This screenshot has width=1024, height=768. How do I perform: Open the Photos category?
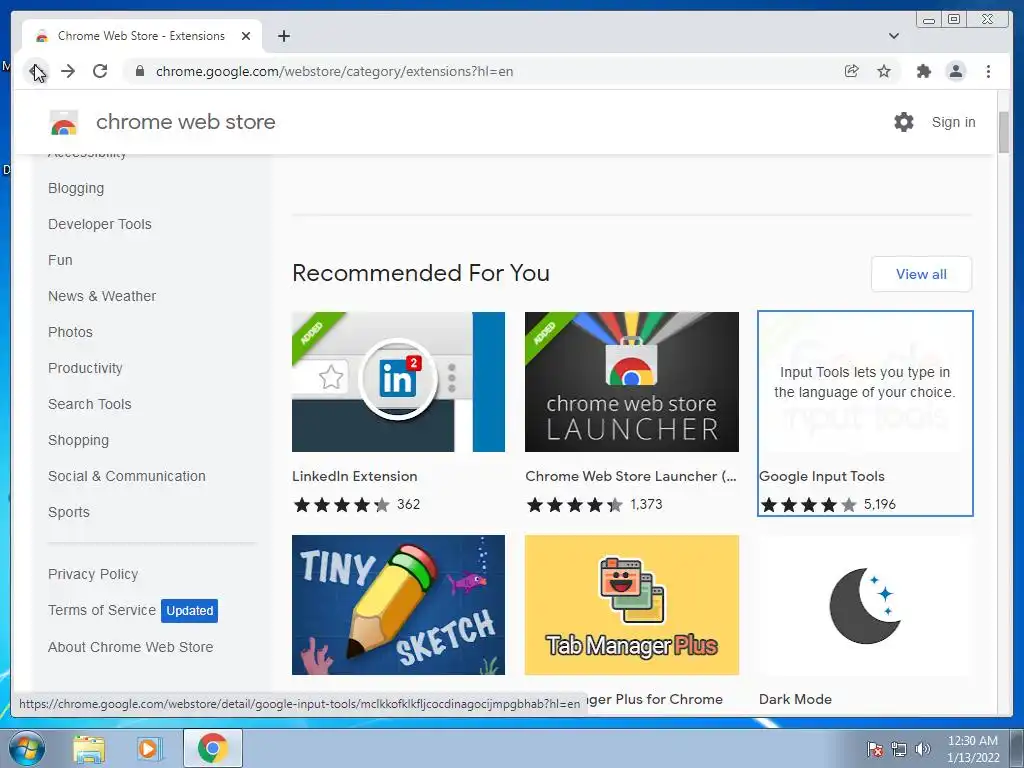(70, 332)
